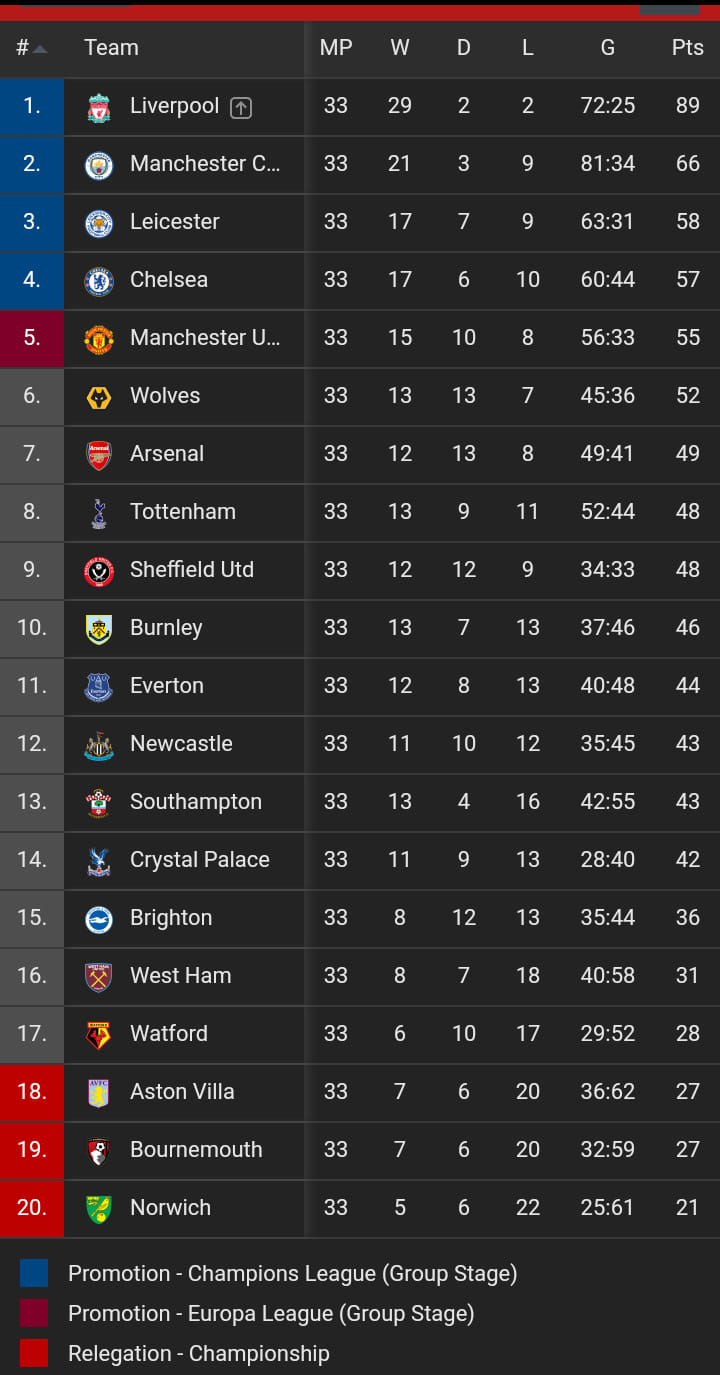This screenshot has height=1375, width=720.
Task: Sort standings by Pts column header
Action: click(x=688, y=47)
